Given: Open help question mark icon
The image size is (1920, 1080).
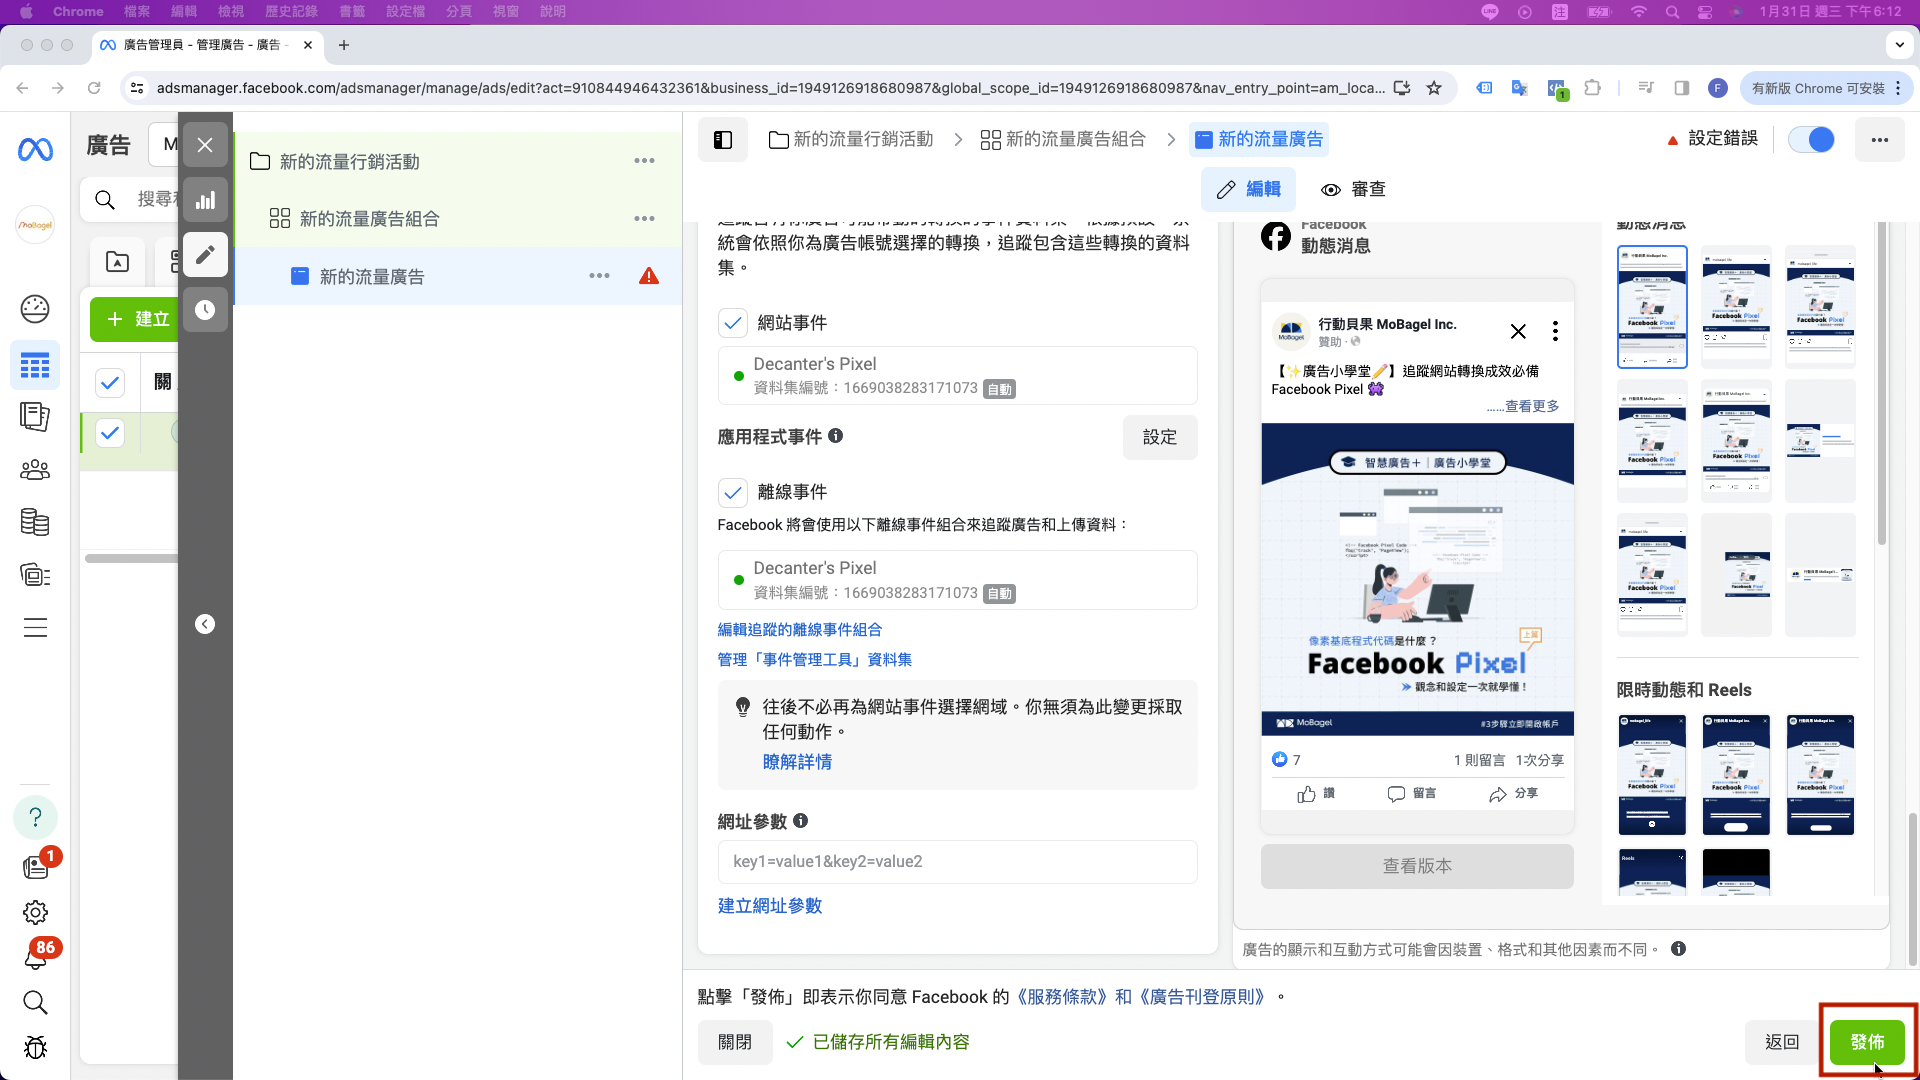Looking at the screenshot, I should point(35,818).
